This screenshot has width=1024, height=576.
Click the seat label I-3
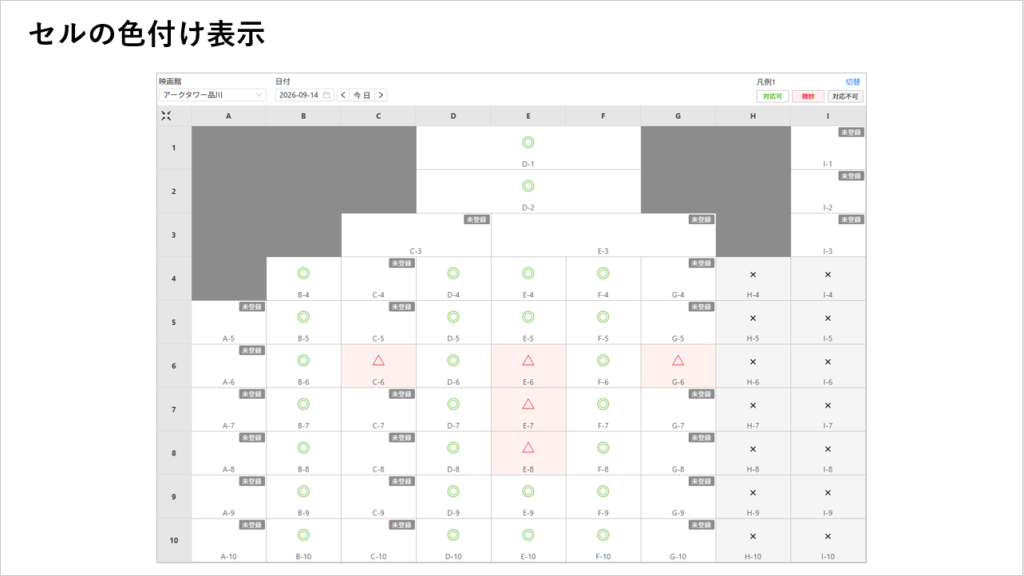[x=828, y=251]
